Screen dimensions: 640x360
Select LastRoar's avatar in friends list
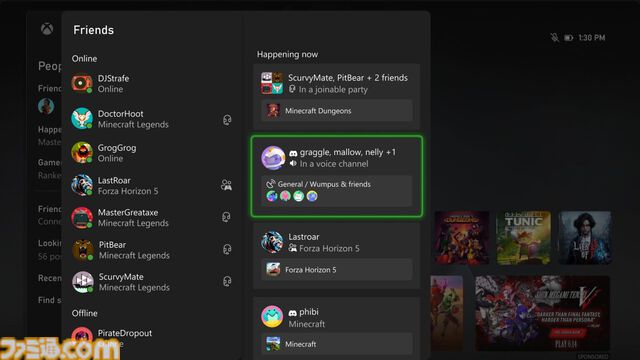pyautogui.click(x=82, y=185)
